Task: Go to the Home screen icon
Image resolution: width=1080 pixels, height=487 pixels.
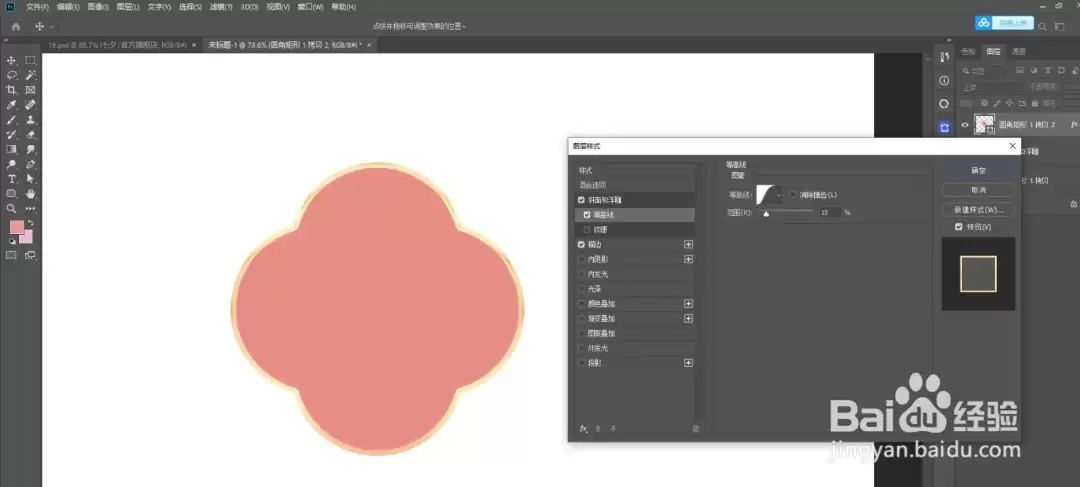Action: tap(16, 27)
